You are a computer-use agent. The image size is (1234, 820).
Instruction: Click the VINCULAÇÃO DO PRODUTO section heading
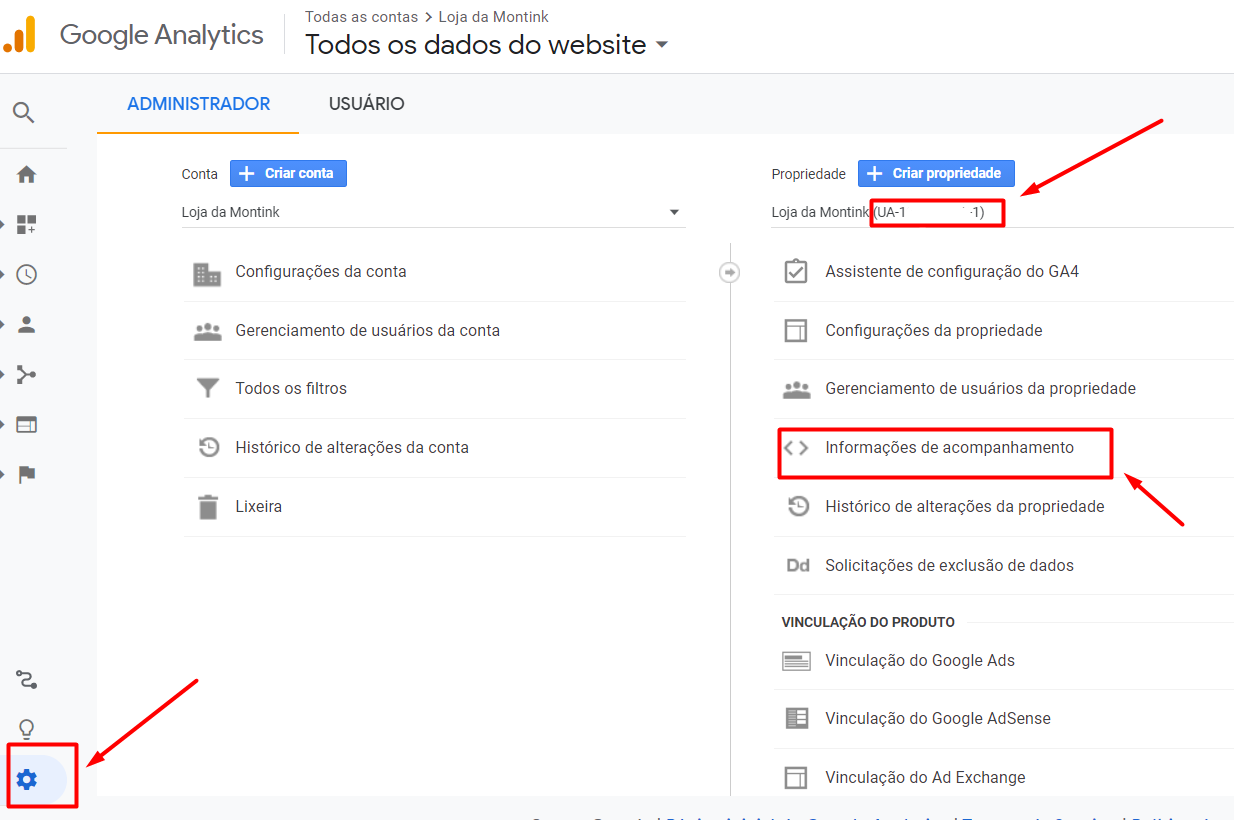(868, 622)
